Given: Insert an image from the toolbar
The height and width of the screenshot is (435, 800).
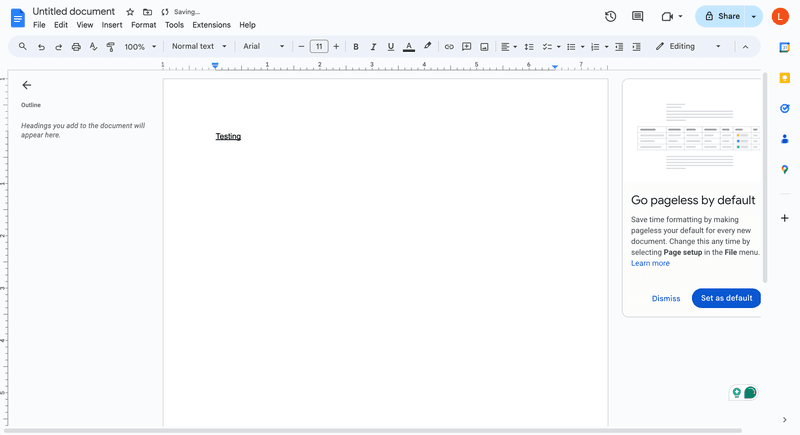Looking at the screenshot, I should [x=484, y=47].
